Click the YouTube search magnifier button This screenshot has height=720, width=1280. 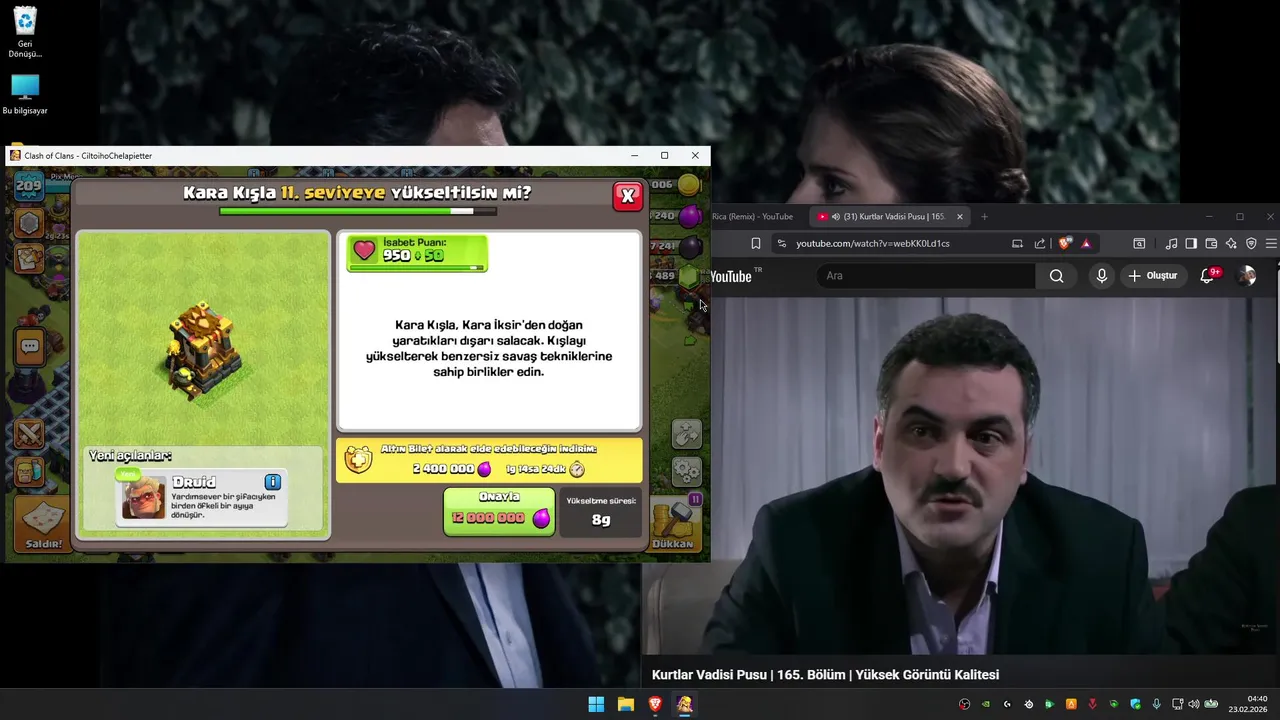[1056, 276]
